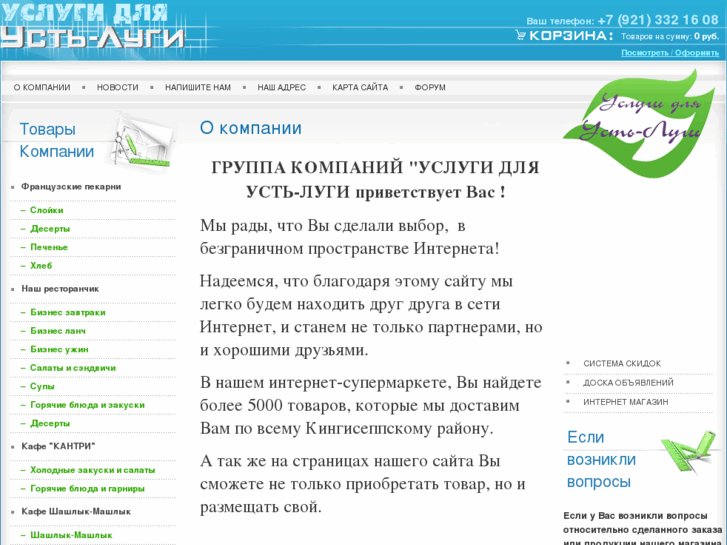This screenshot has height=545, width=727.
Task: Open the О КОМПАНИИ menu item
Action: coord(42,87)
